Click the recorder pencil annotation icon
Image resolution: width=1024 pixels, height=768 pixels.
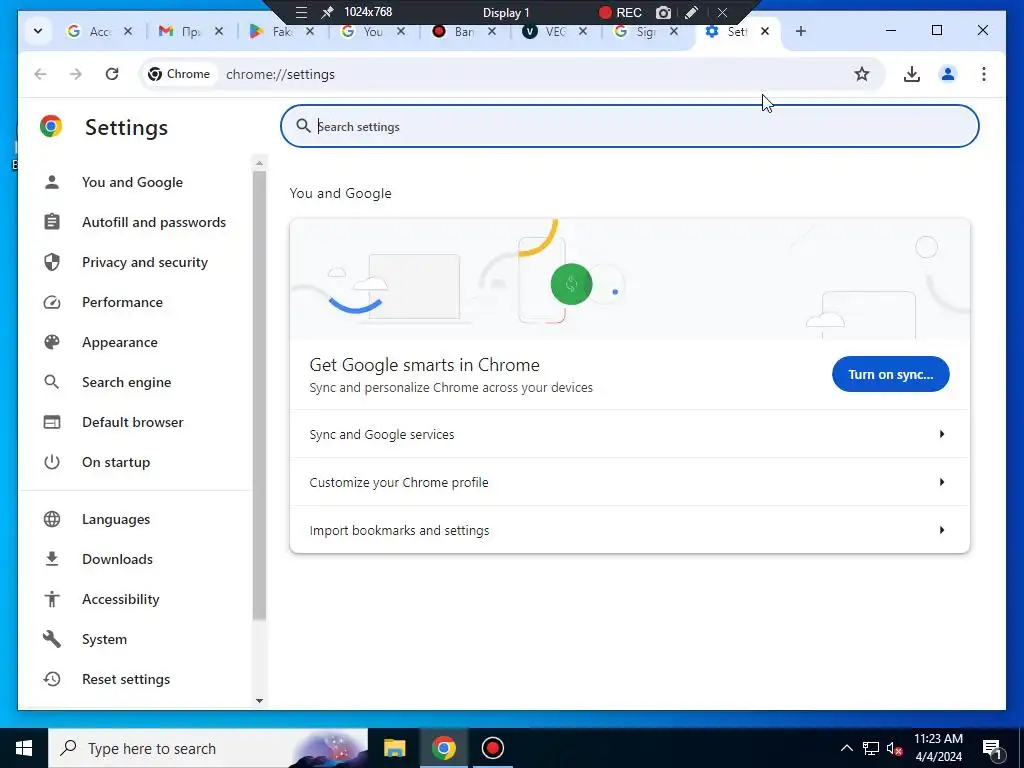691,12
